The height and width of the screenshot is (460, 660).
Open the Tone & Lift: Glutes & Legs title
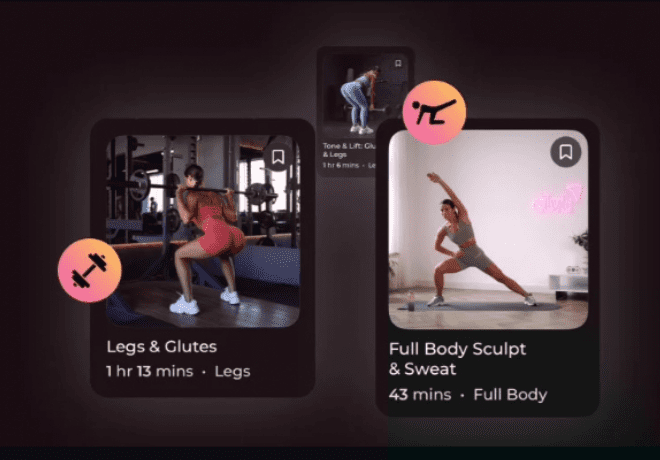(349, 150)
